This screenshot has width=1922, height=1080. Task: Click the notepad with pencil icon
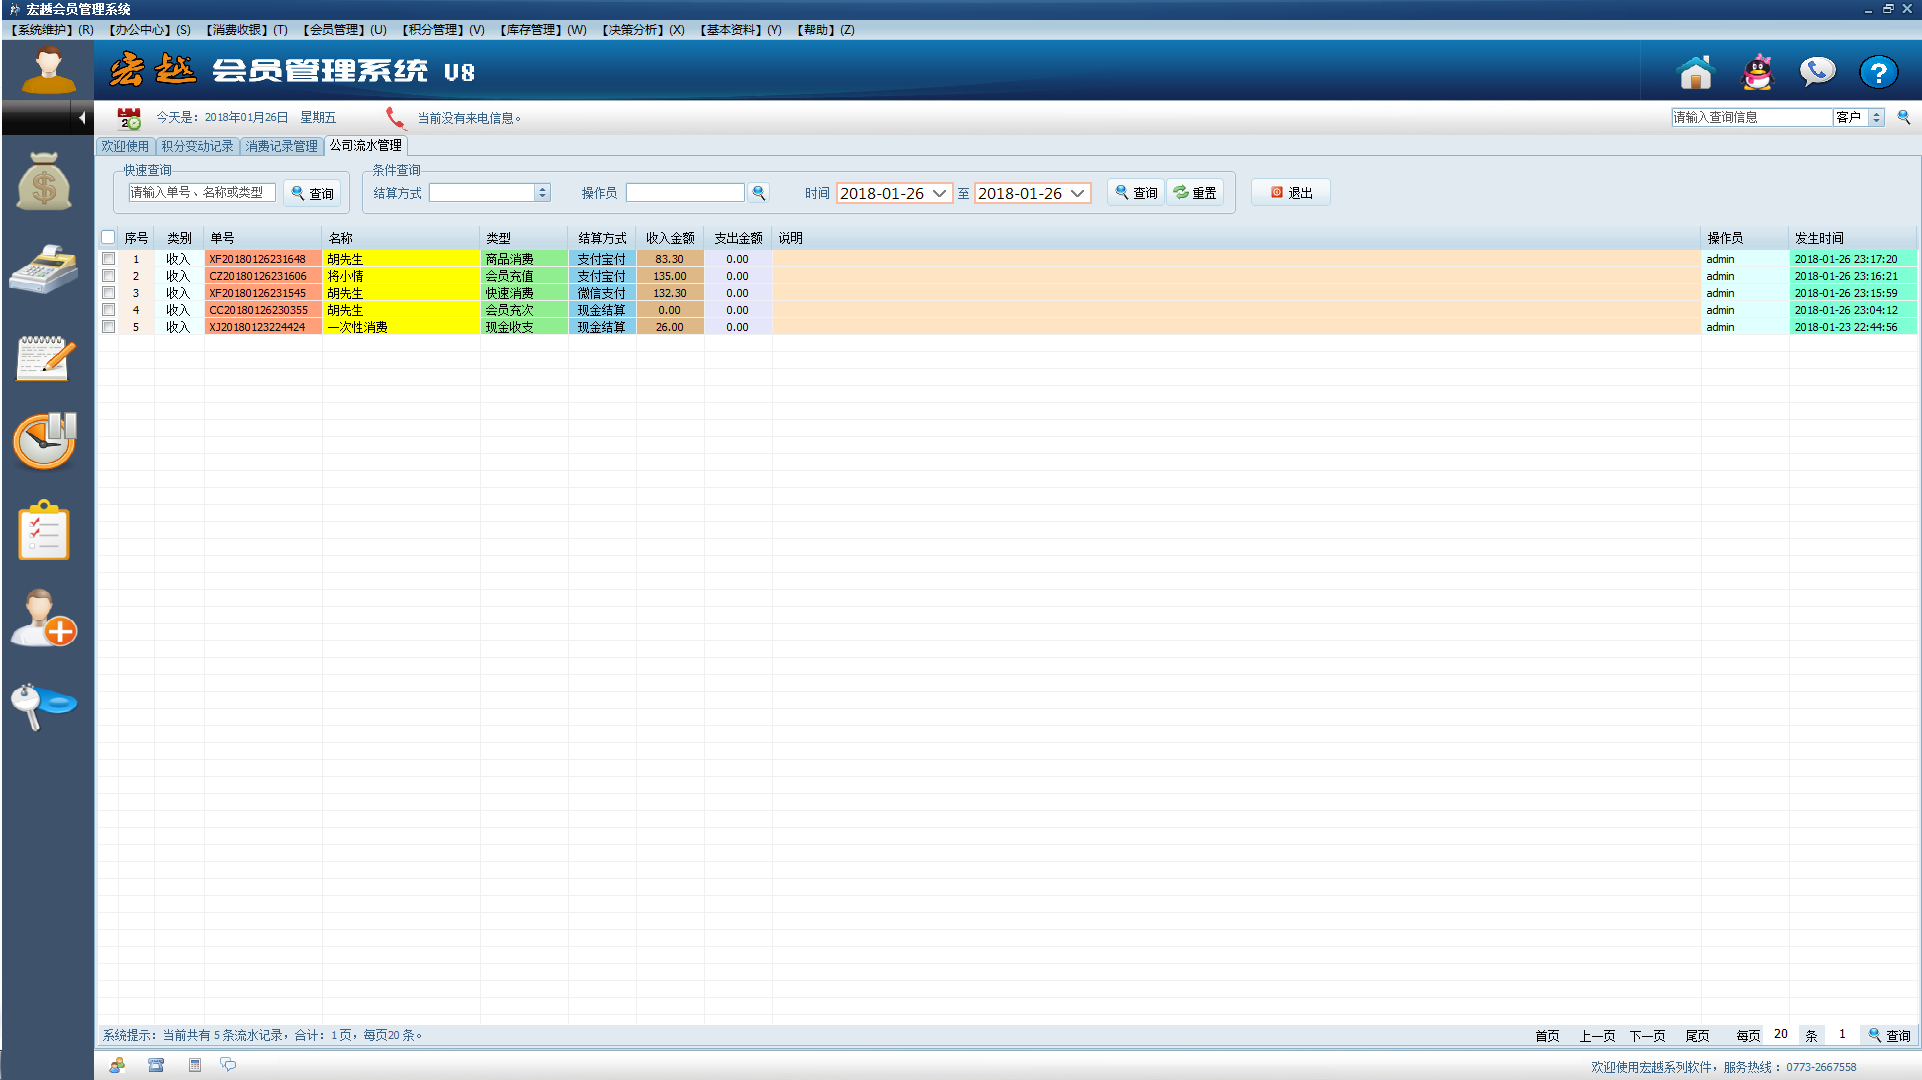tap(44, 358)
